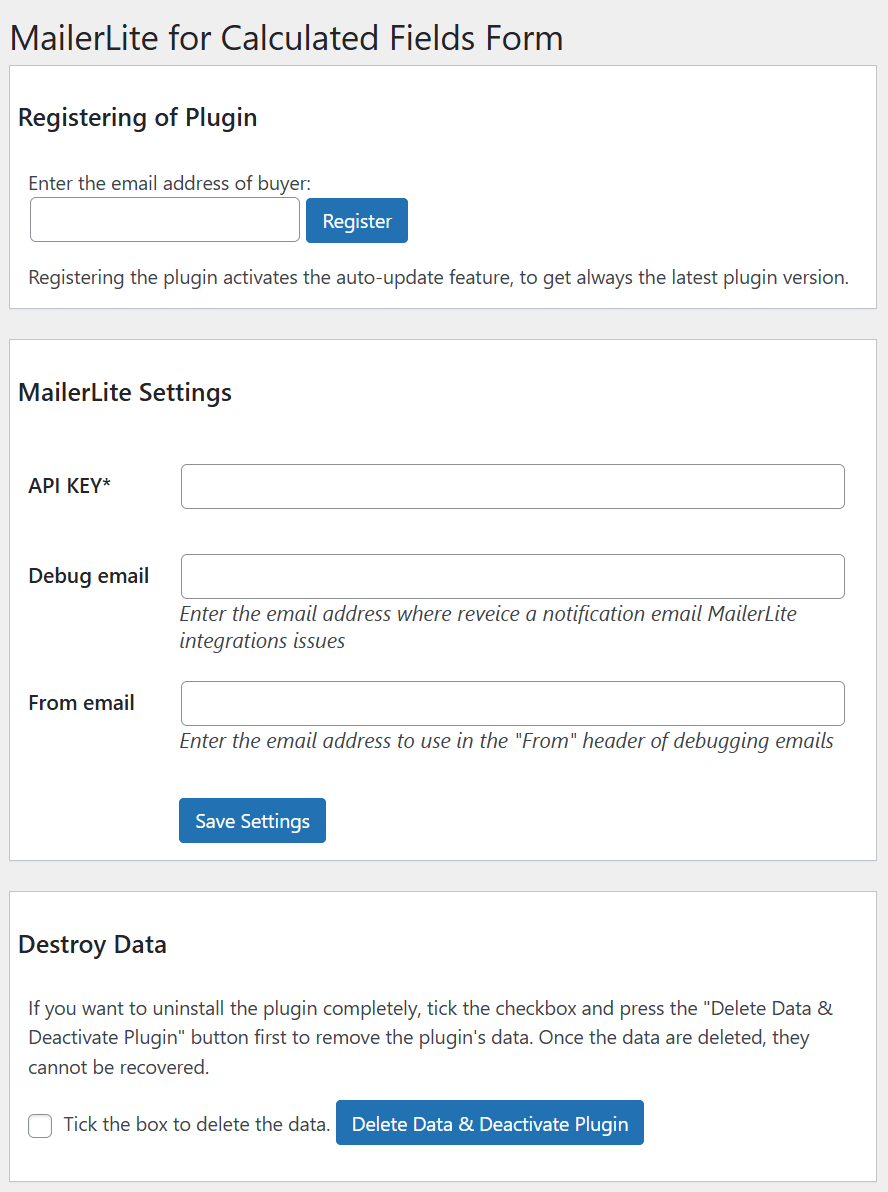Focus the API KEY input field
Image resolution: width=888 pixels, height=1192 pixels.
512,487
